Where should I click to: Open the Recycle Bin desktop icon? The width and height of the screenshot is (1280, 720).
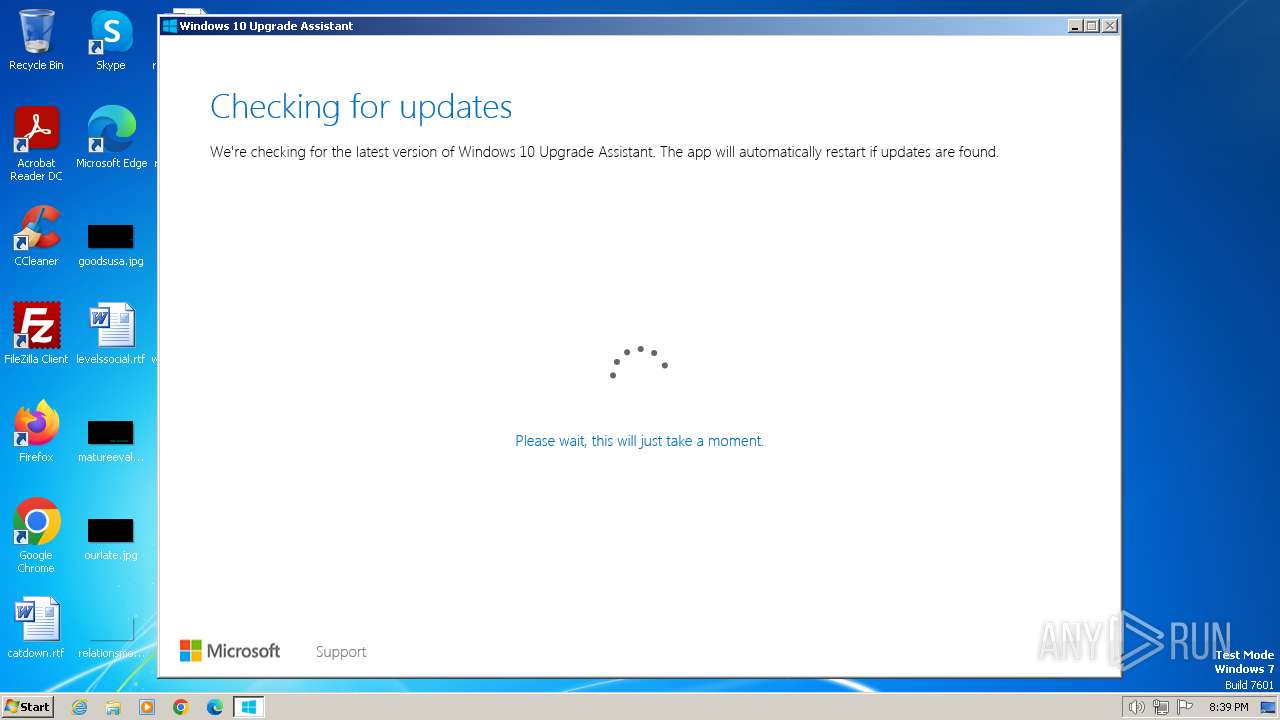pyautogui.click(x=36, y=40)
